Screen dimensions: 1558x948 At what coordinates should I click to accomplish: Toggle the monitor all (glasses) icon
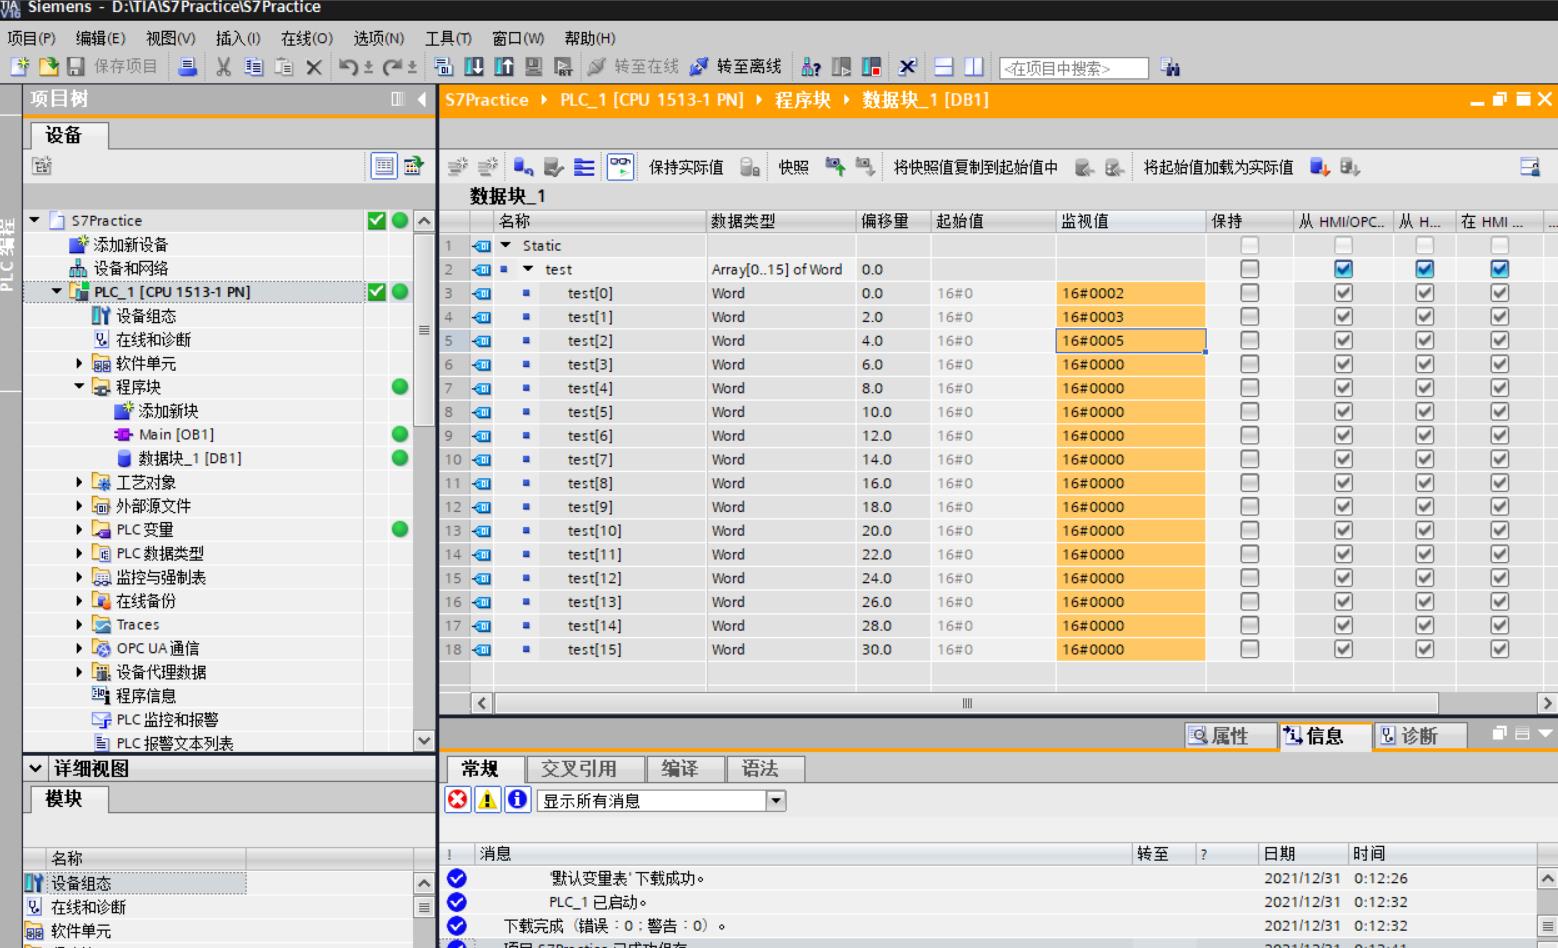(x=618, y=167)
